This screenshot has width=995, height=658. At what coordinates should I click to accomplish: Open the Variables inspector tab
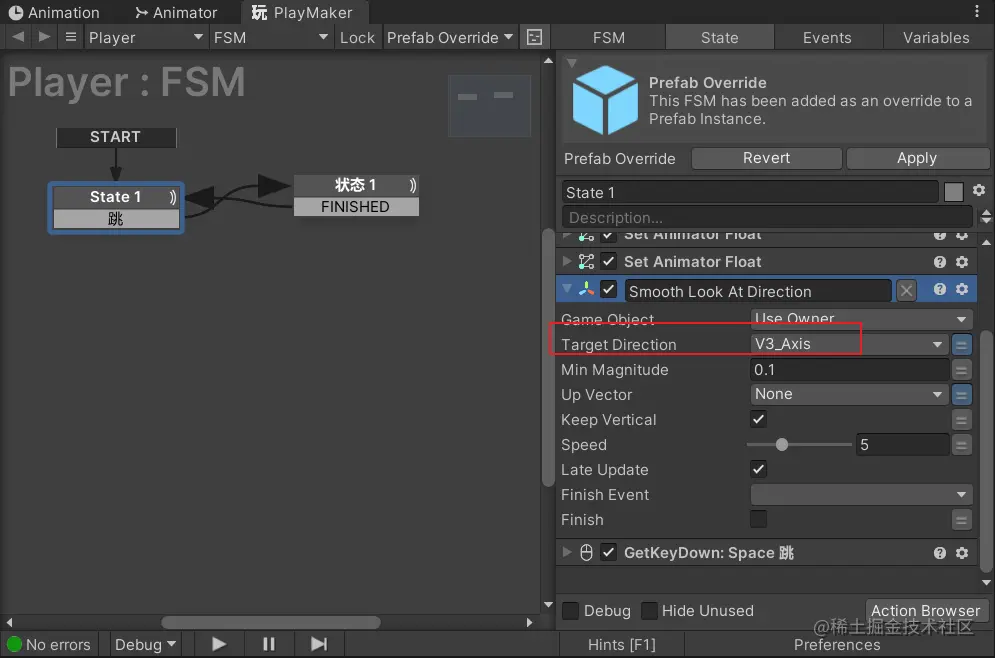coord(936,37)
